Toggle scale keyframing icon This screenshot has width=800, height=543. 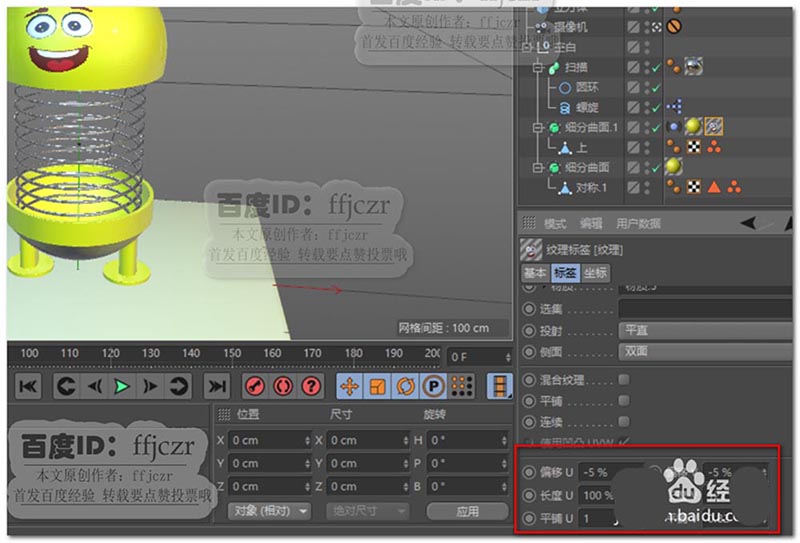378,386
